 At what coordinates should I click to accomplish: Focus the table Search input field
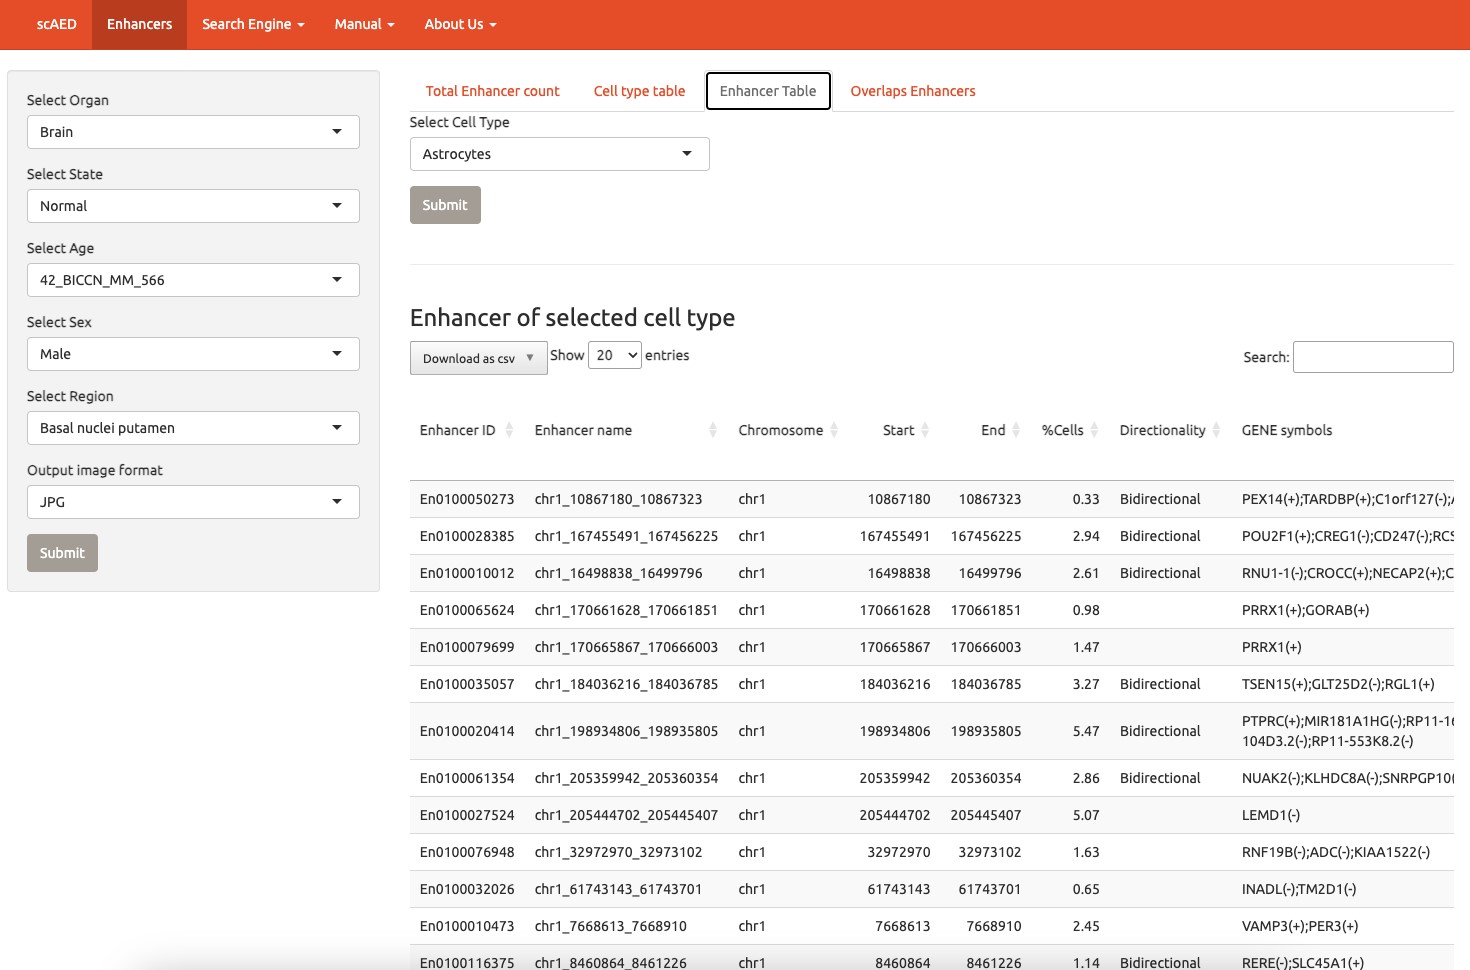coord(1373,357)
